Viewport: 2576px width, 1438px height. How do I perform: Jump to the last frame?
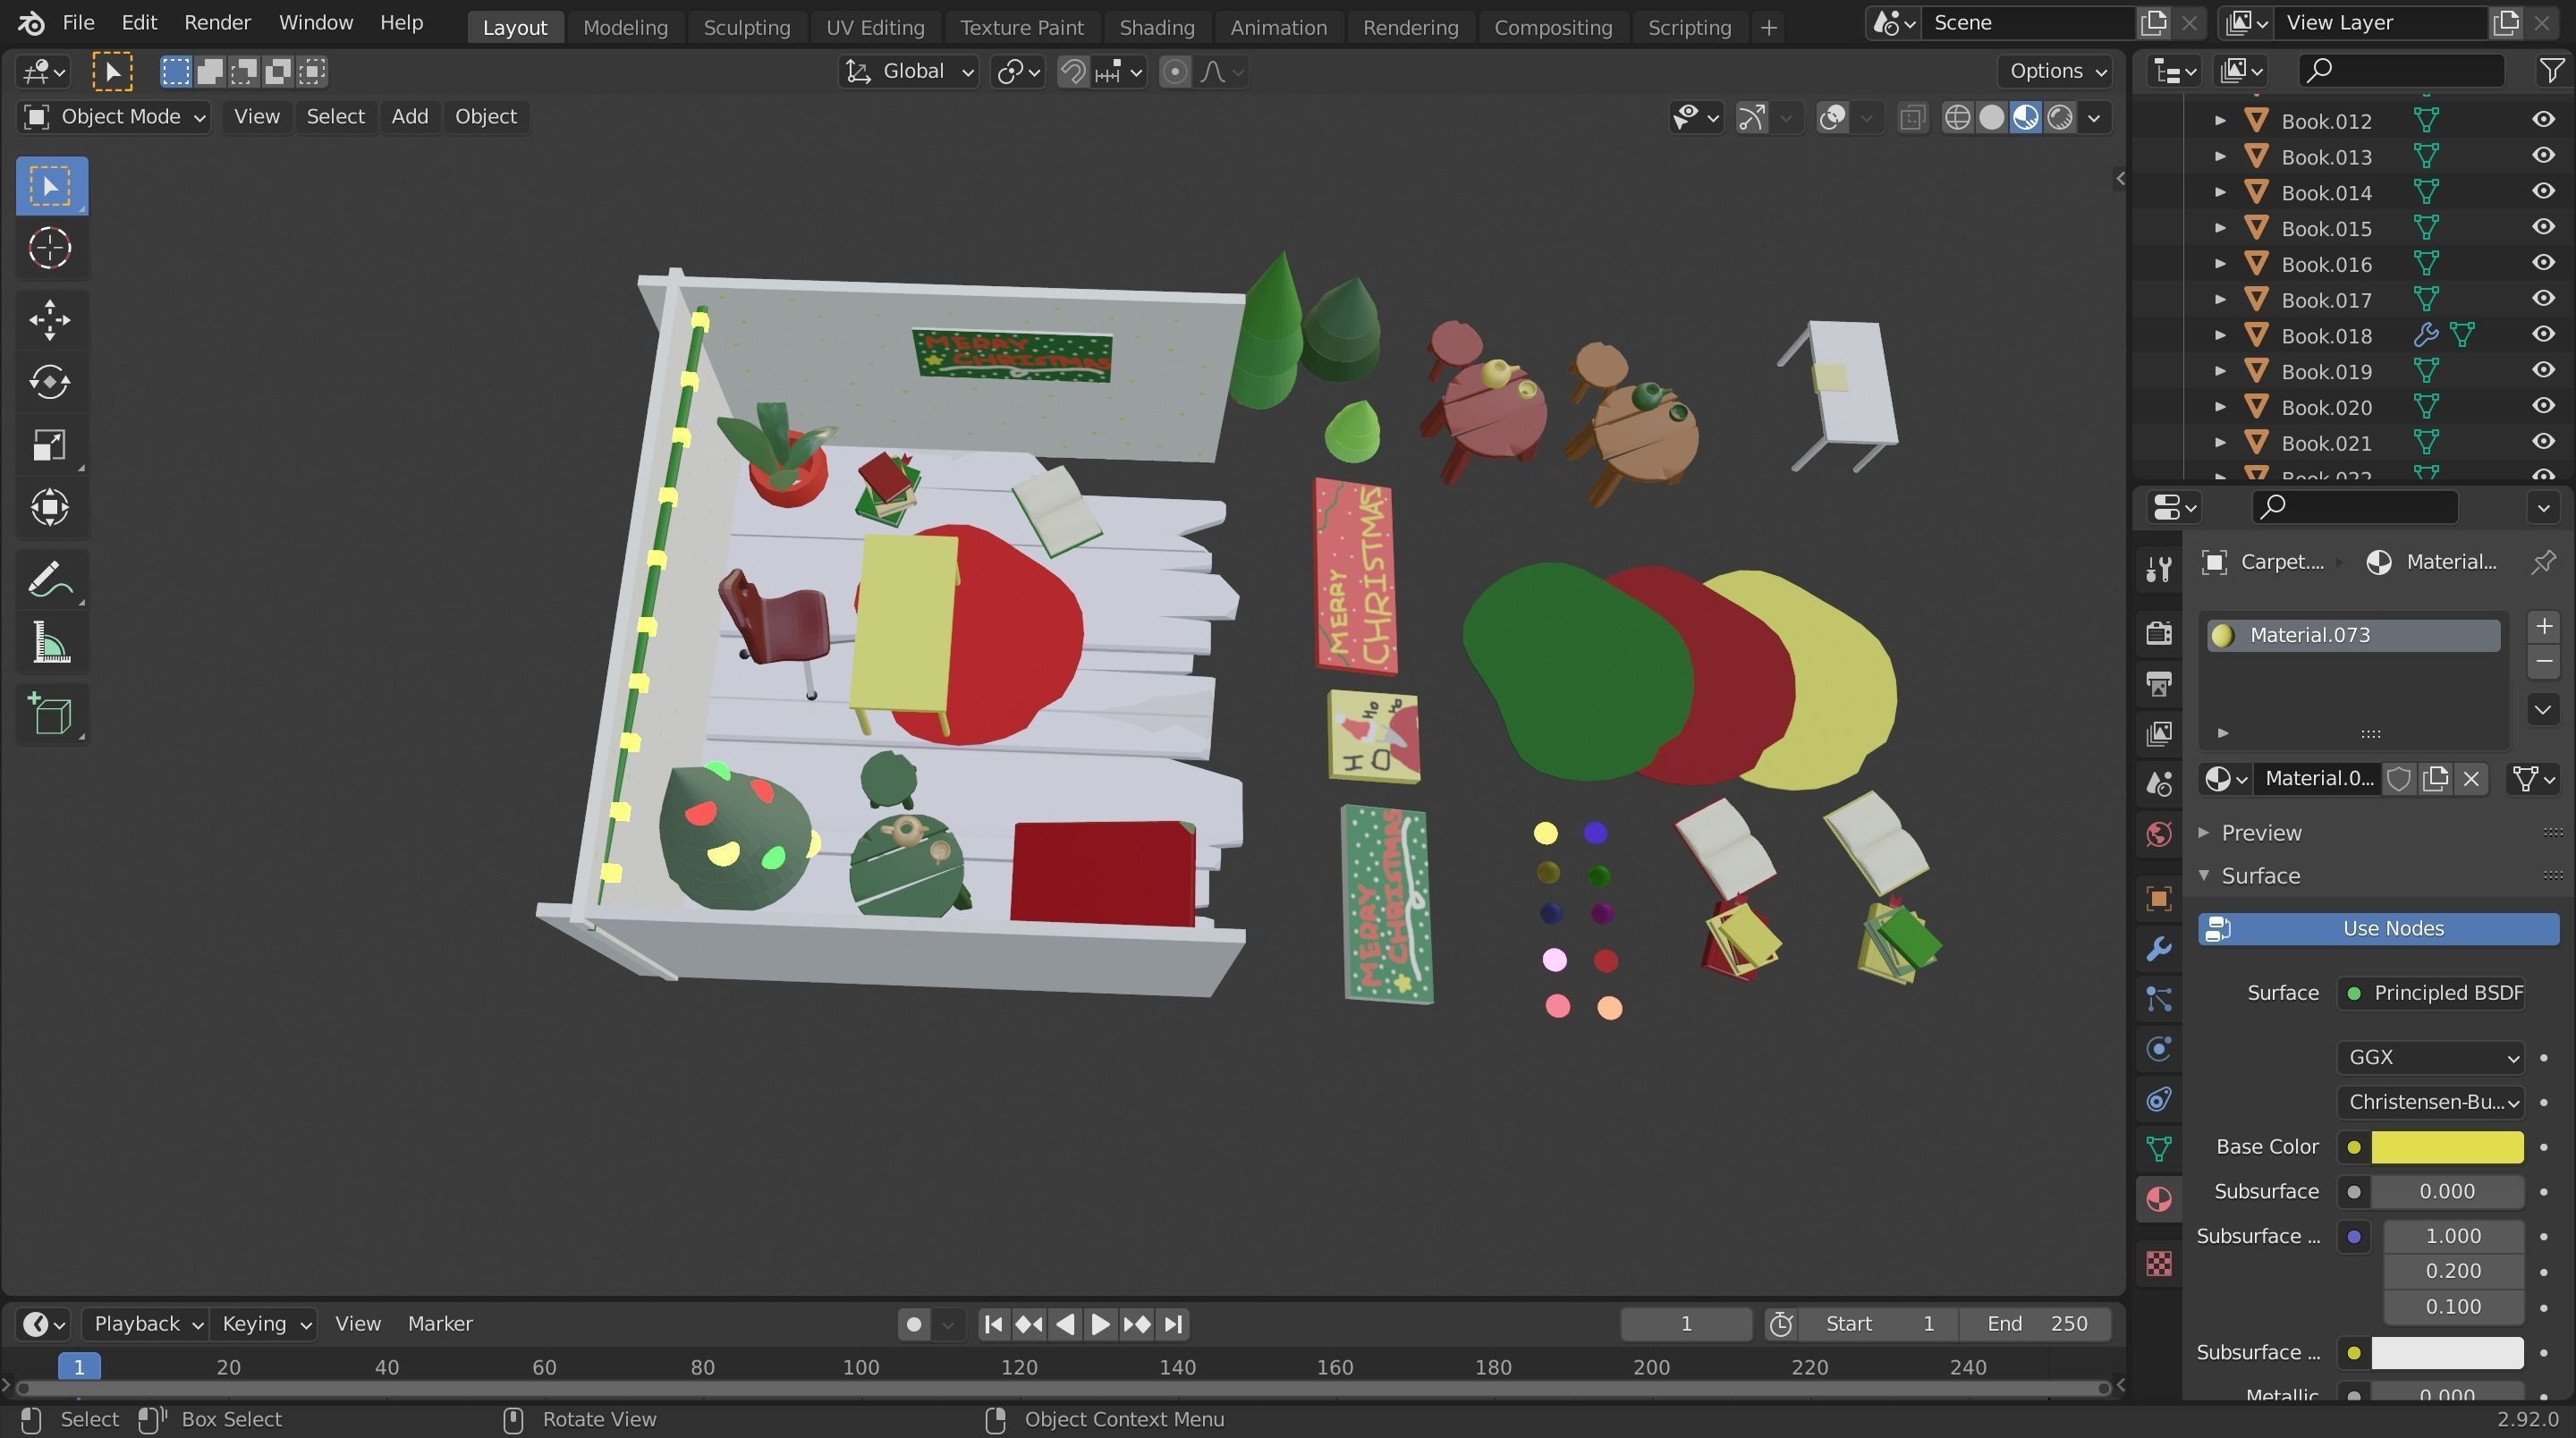pyautogui.click(x=1173, y=1324)
